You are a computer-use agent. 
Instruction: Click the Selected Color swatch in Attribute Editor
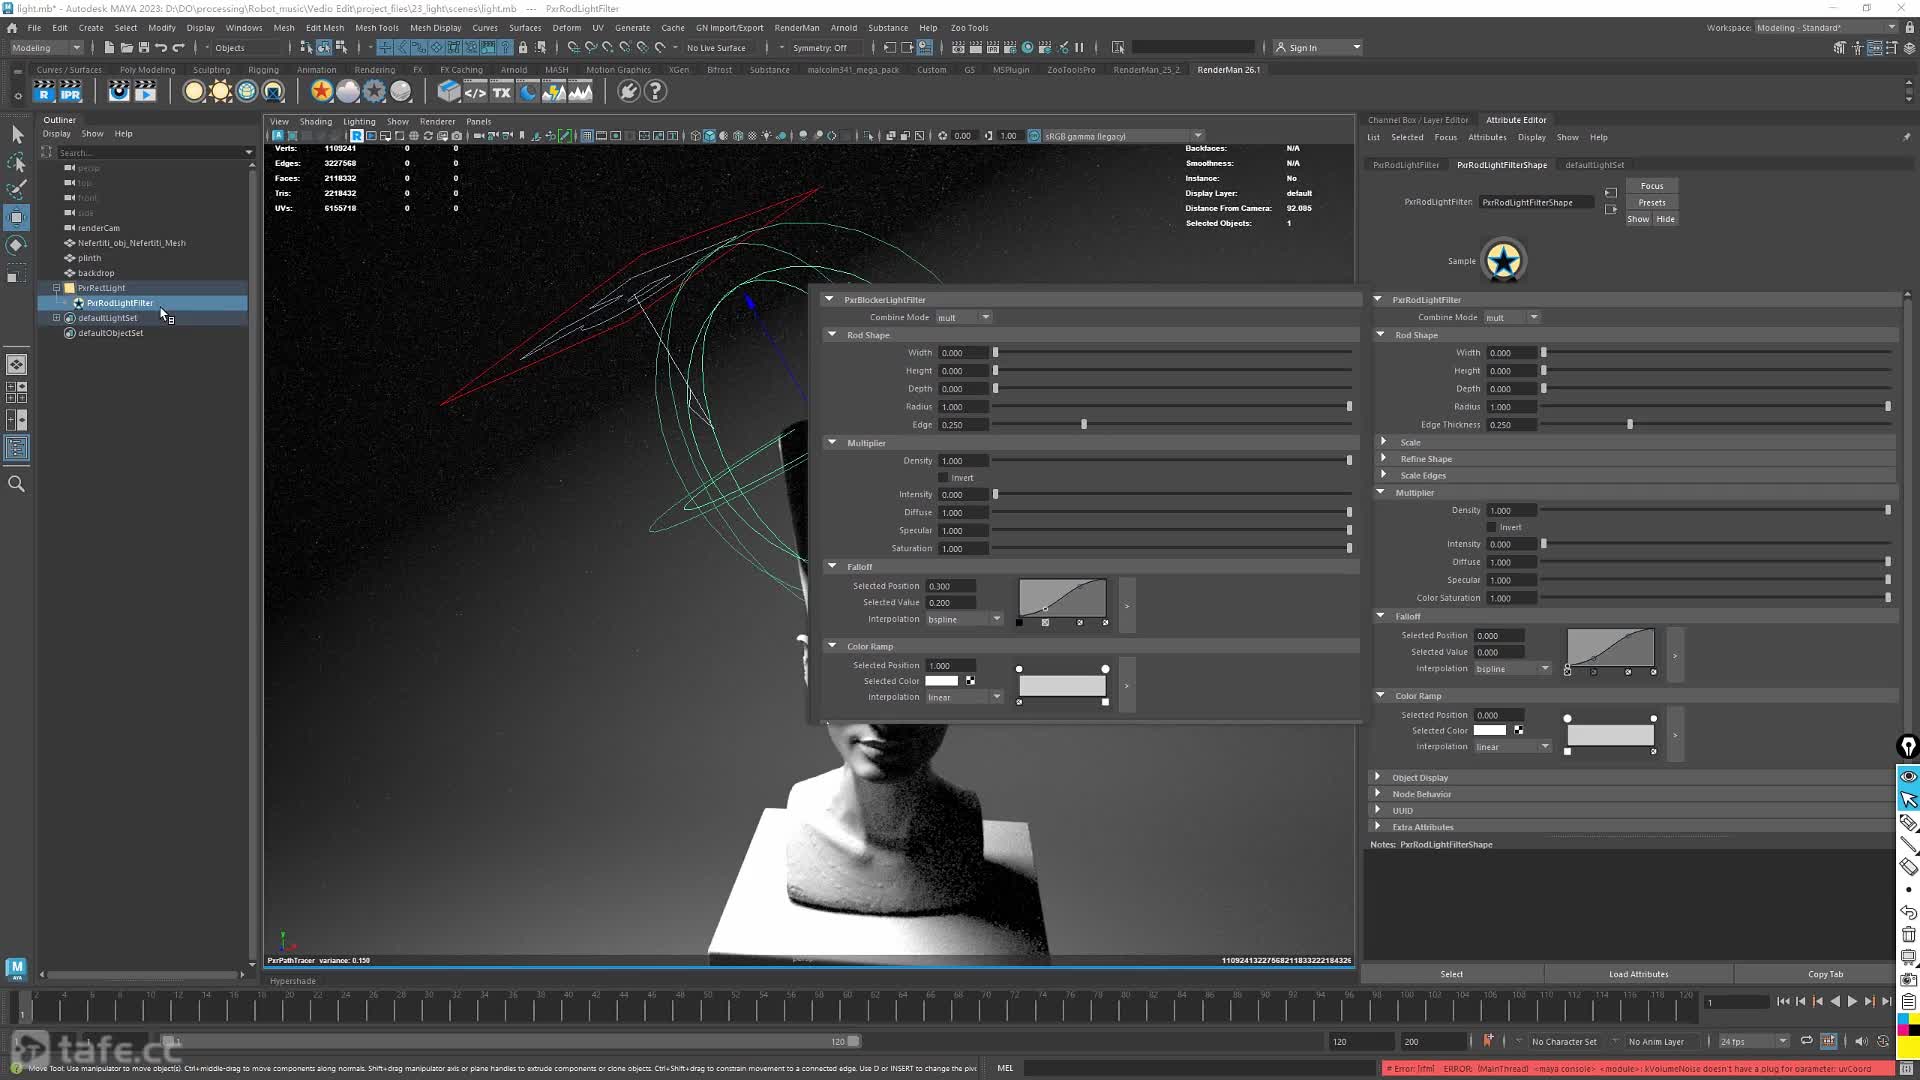tap(1489, 731)
